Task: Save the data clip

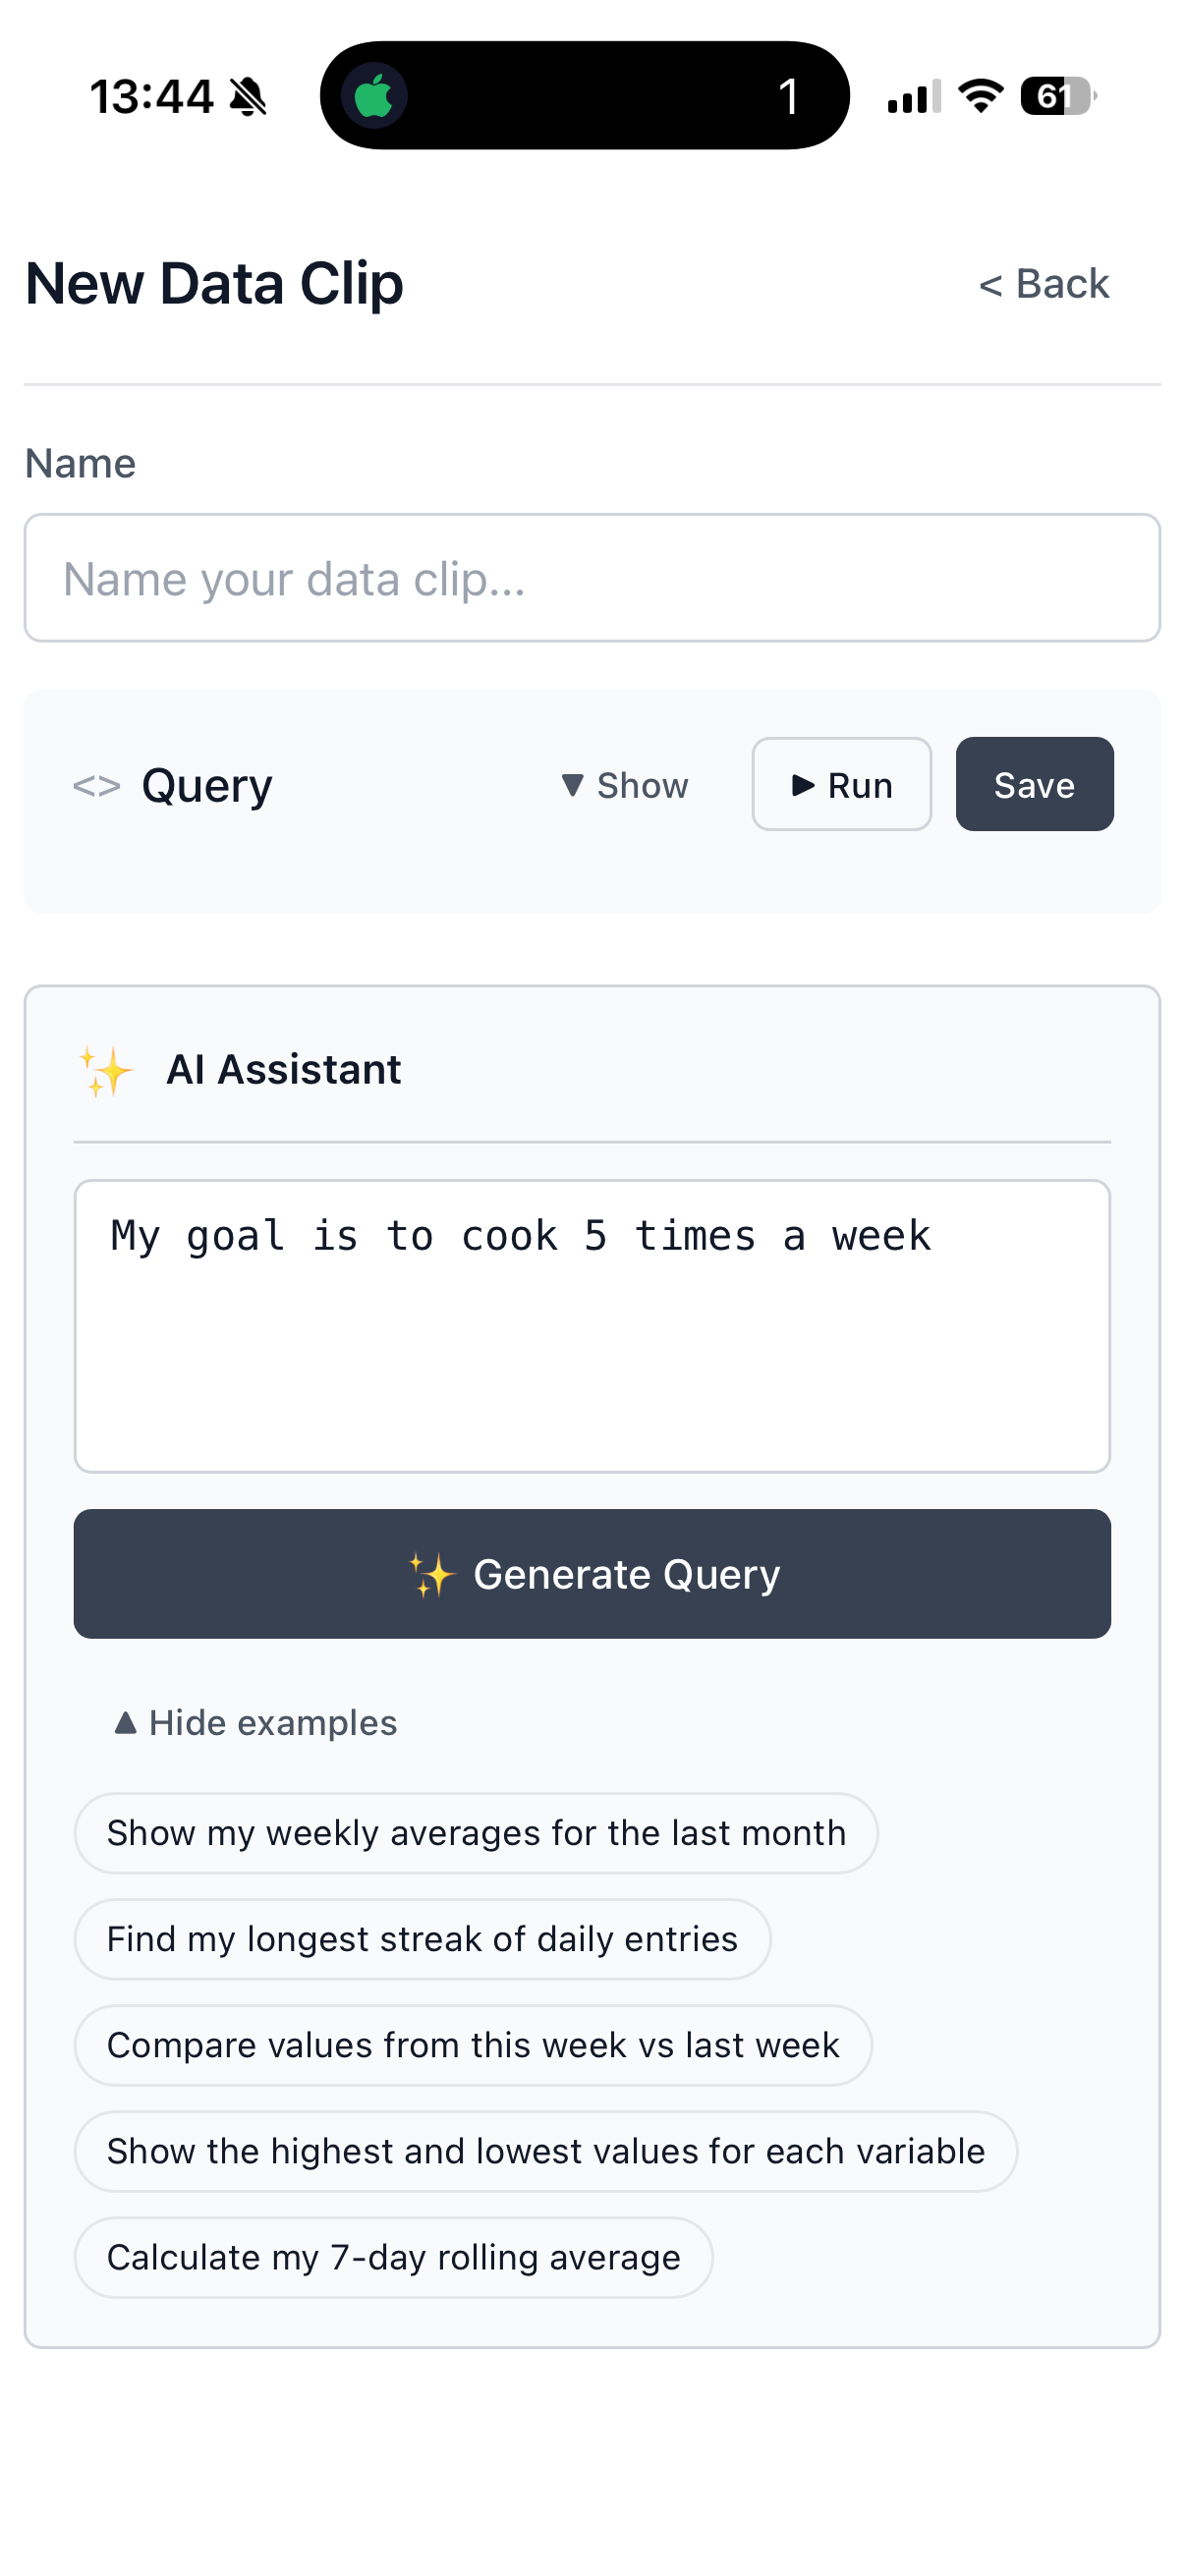Action: pos(1034,785)
